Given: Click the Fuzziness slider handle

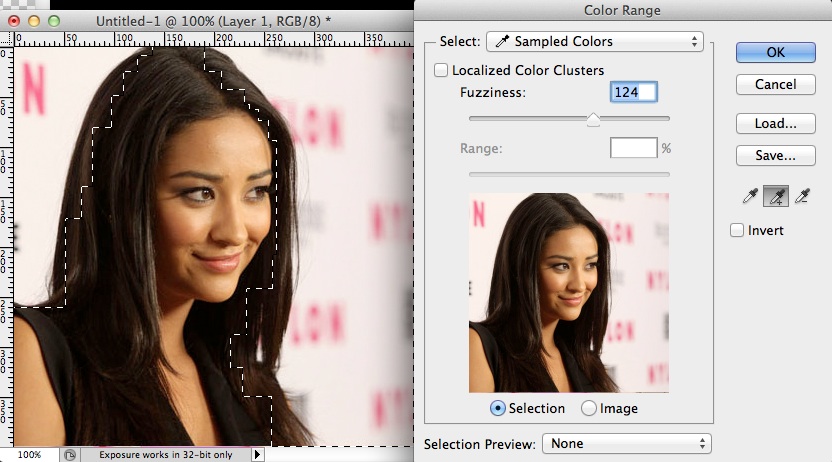Looking at the screenshot, I should click(x=593, y=120).
